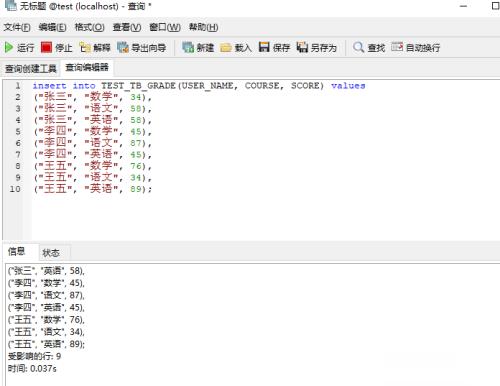Open the Edit (编辑) menu
500x386 pixels.
click(52, 27)
